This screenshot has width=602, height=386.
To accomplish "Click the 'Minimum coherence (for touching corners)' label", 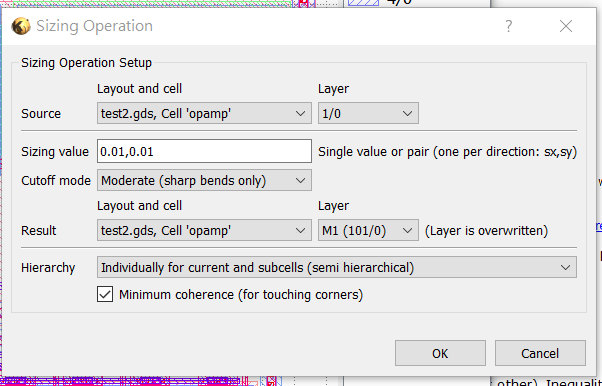I will 241,295.
